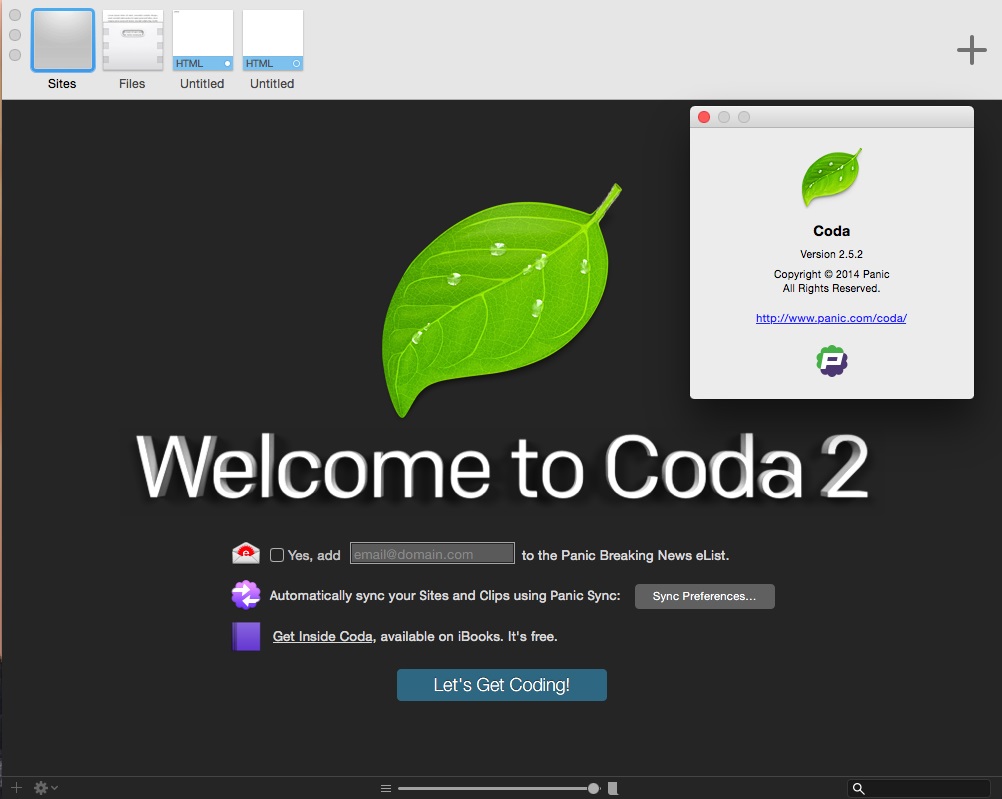This screenshot has height=799, width=1002.
Task: Add a new site with bottom plus
Action: coord(17,787)
